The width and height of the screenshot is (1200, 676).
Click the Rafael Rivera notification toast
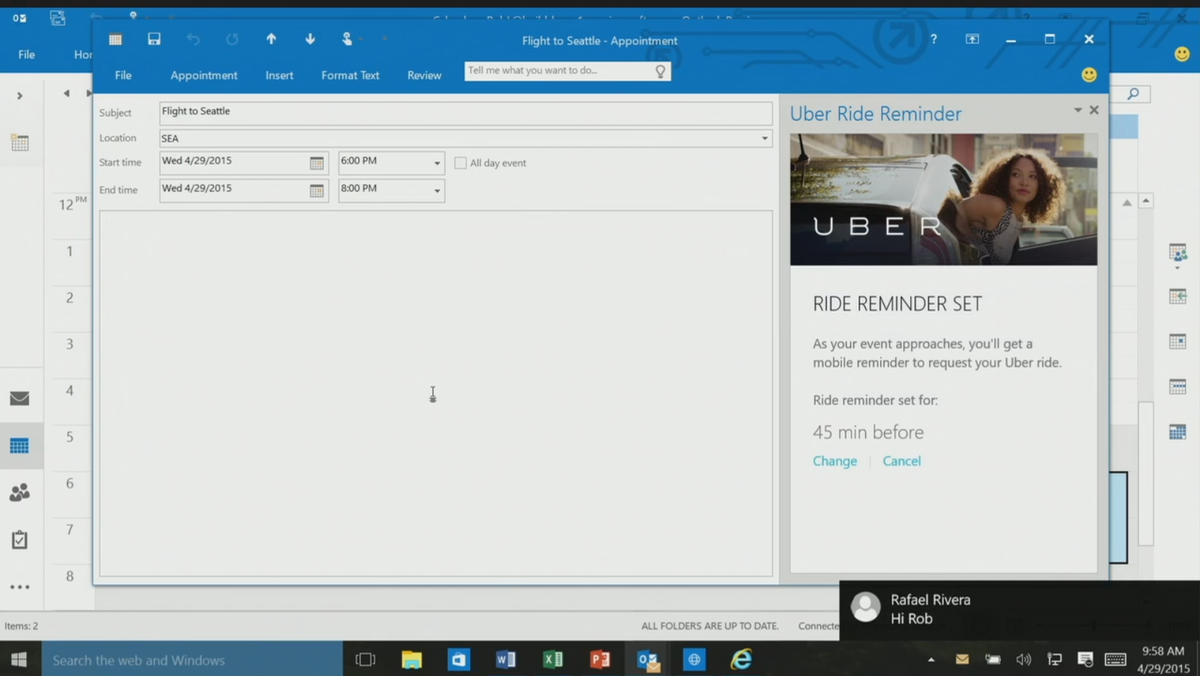1019,609
